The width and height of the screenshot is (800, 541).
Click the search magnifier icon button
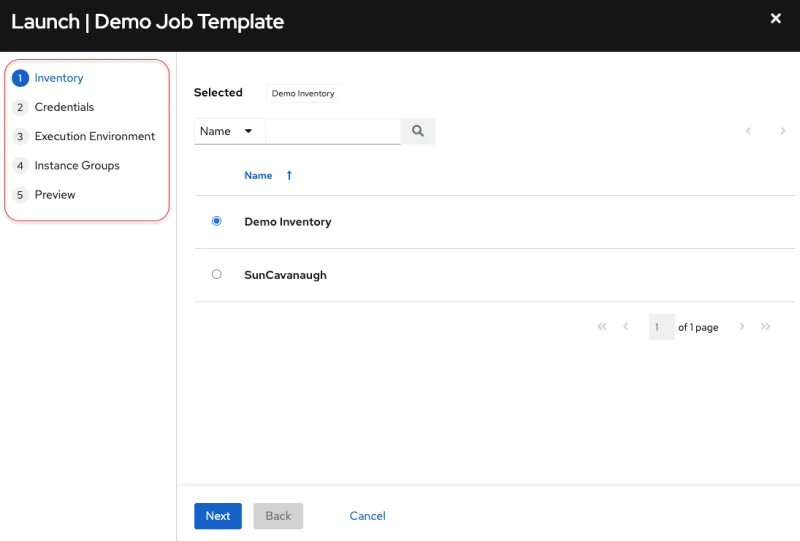pyautogui.click(x=418, y=131)
